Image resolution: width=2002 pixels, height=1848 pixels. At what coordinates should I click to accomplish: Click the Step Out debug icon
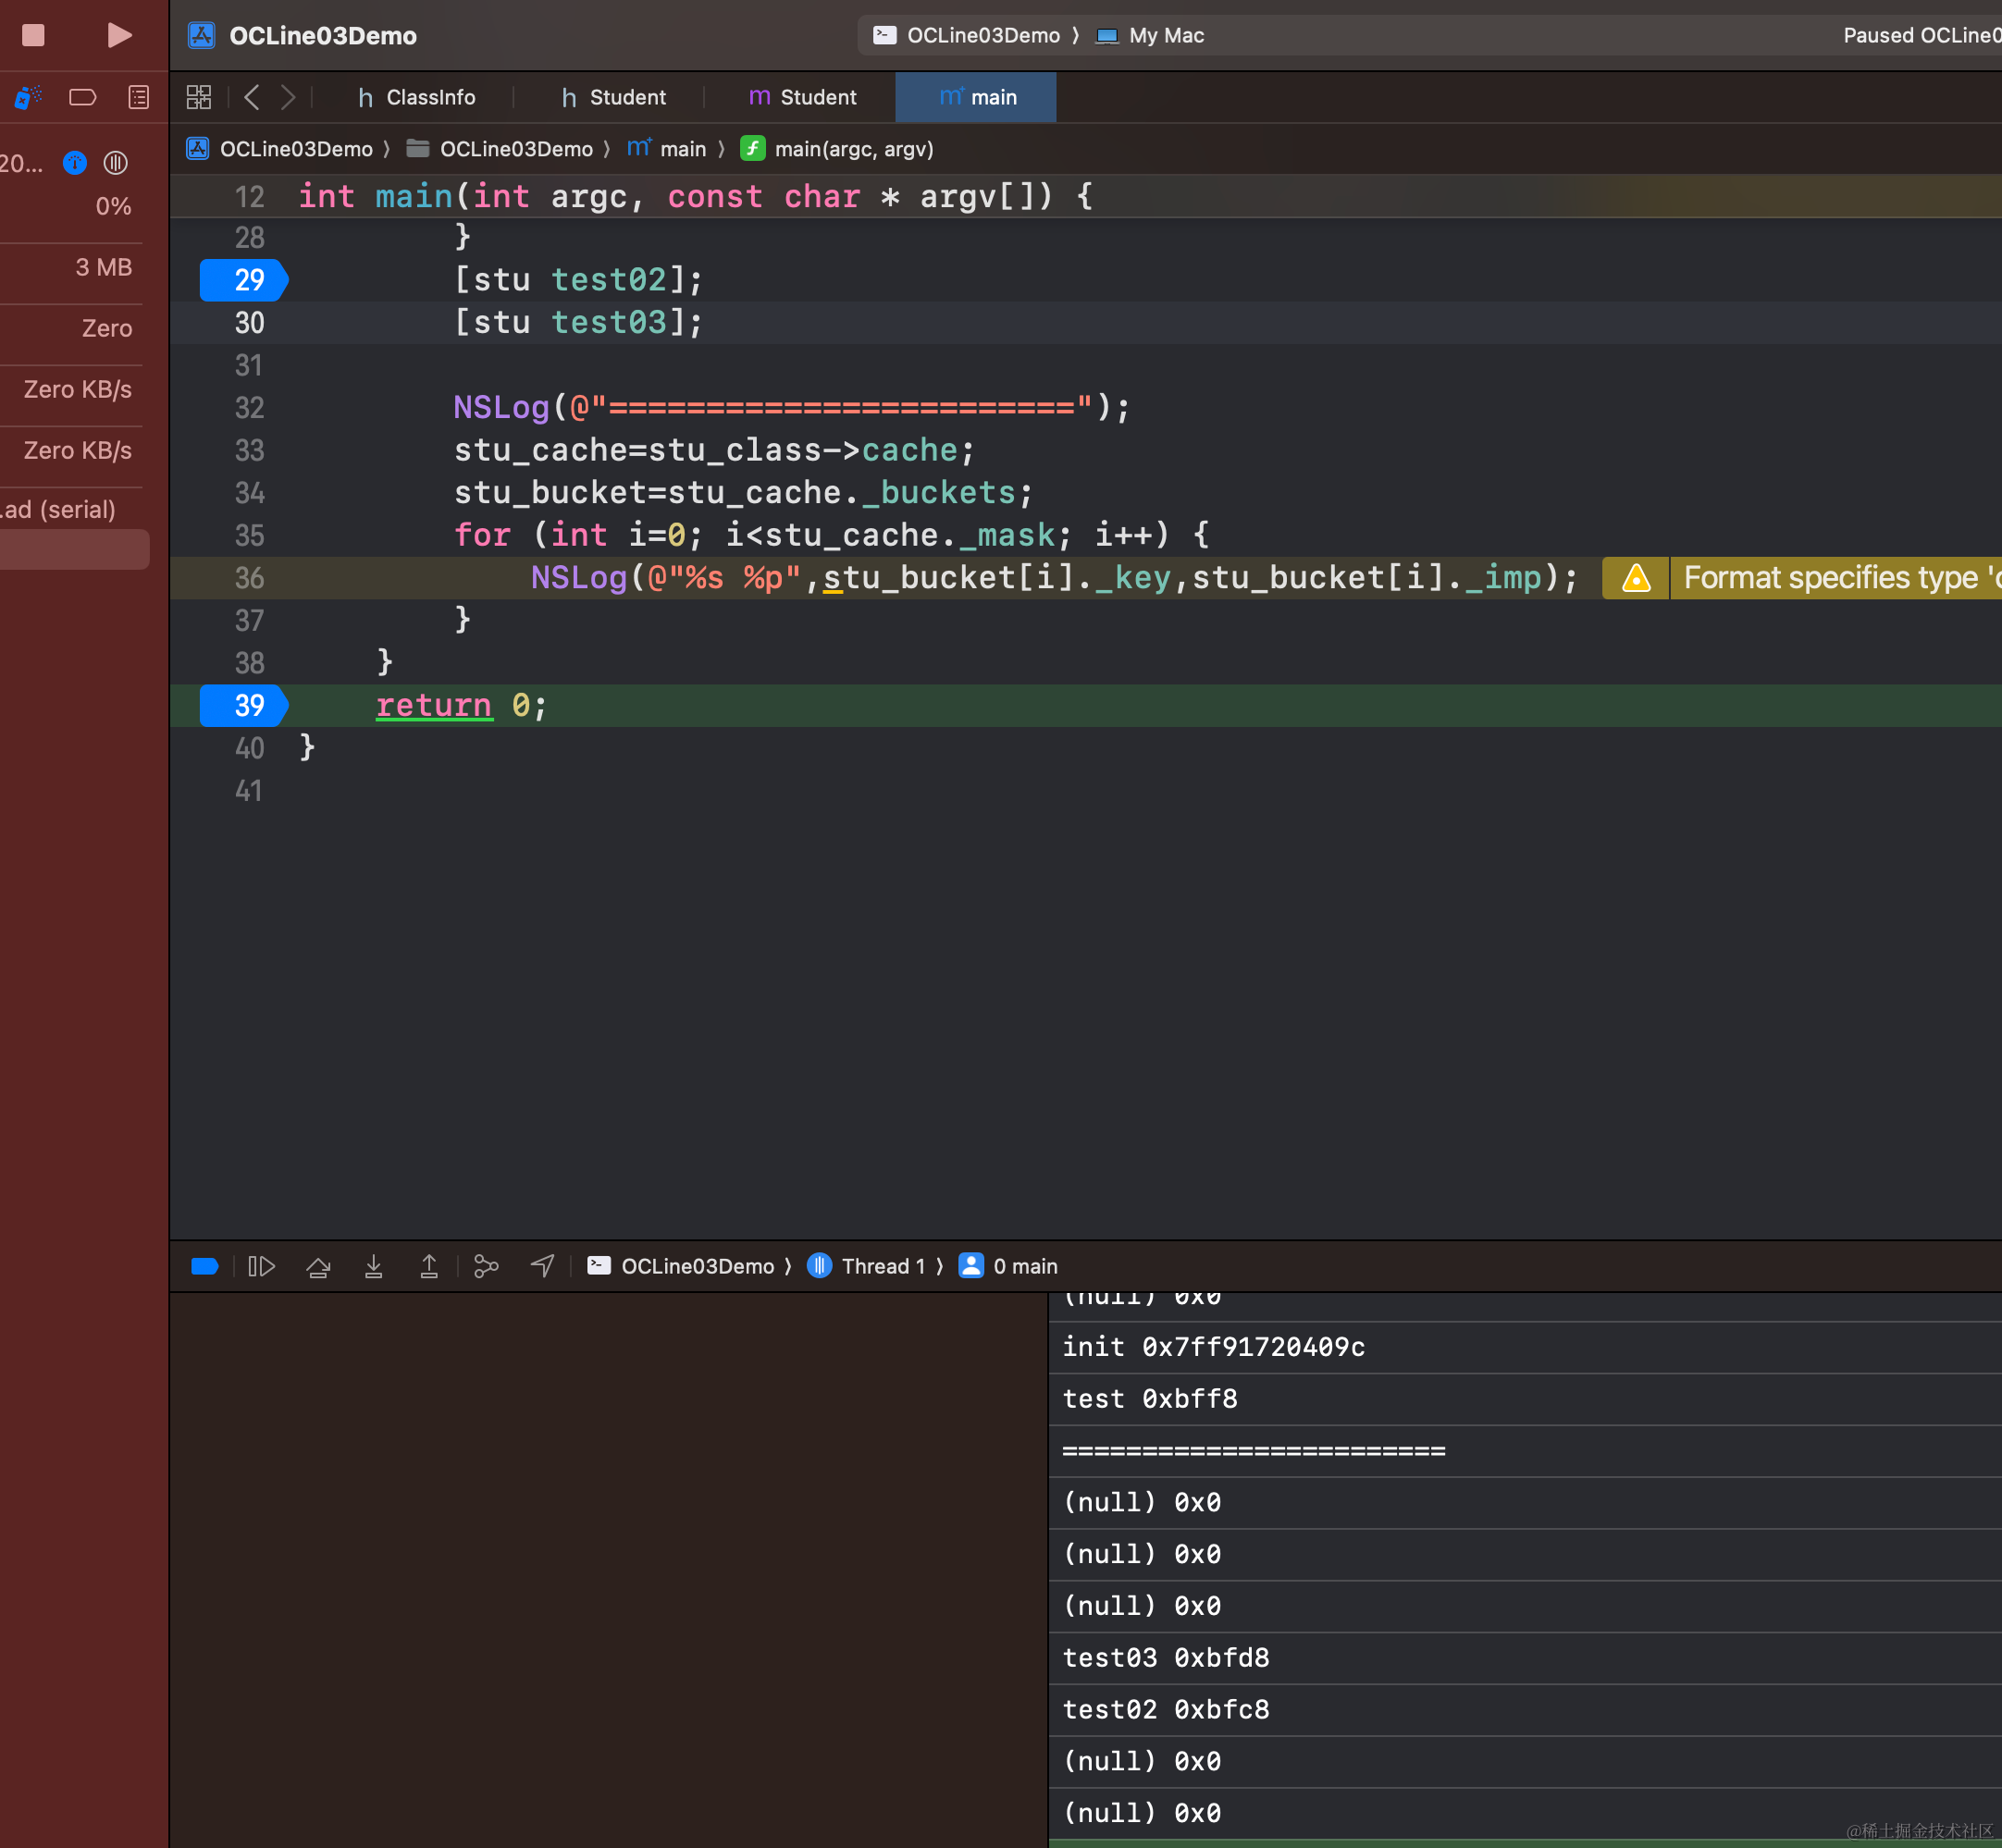click(x=429, y=1266)
